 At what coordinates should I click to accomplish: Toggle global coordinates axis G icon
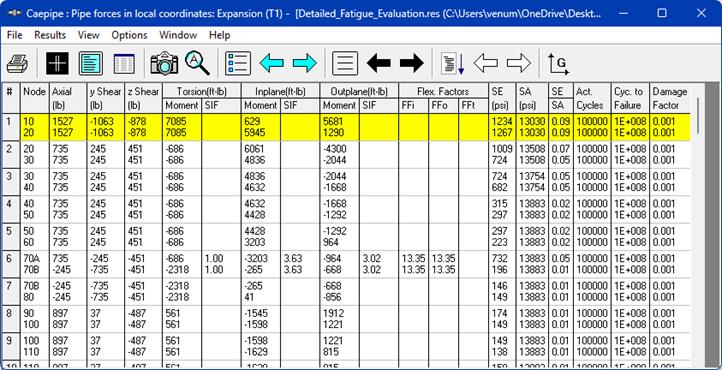click(x=558, y=64)
